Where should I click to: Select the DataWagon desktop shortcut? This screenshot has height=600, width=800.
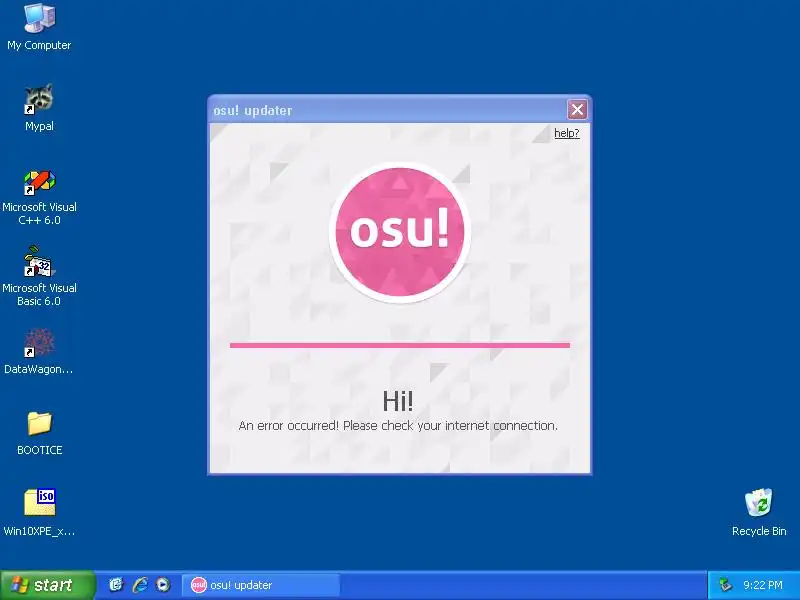coord(39,352)
